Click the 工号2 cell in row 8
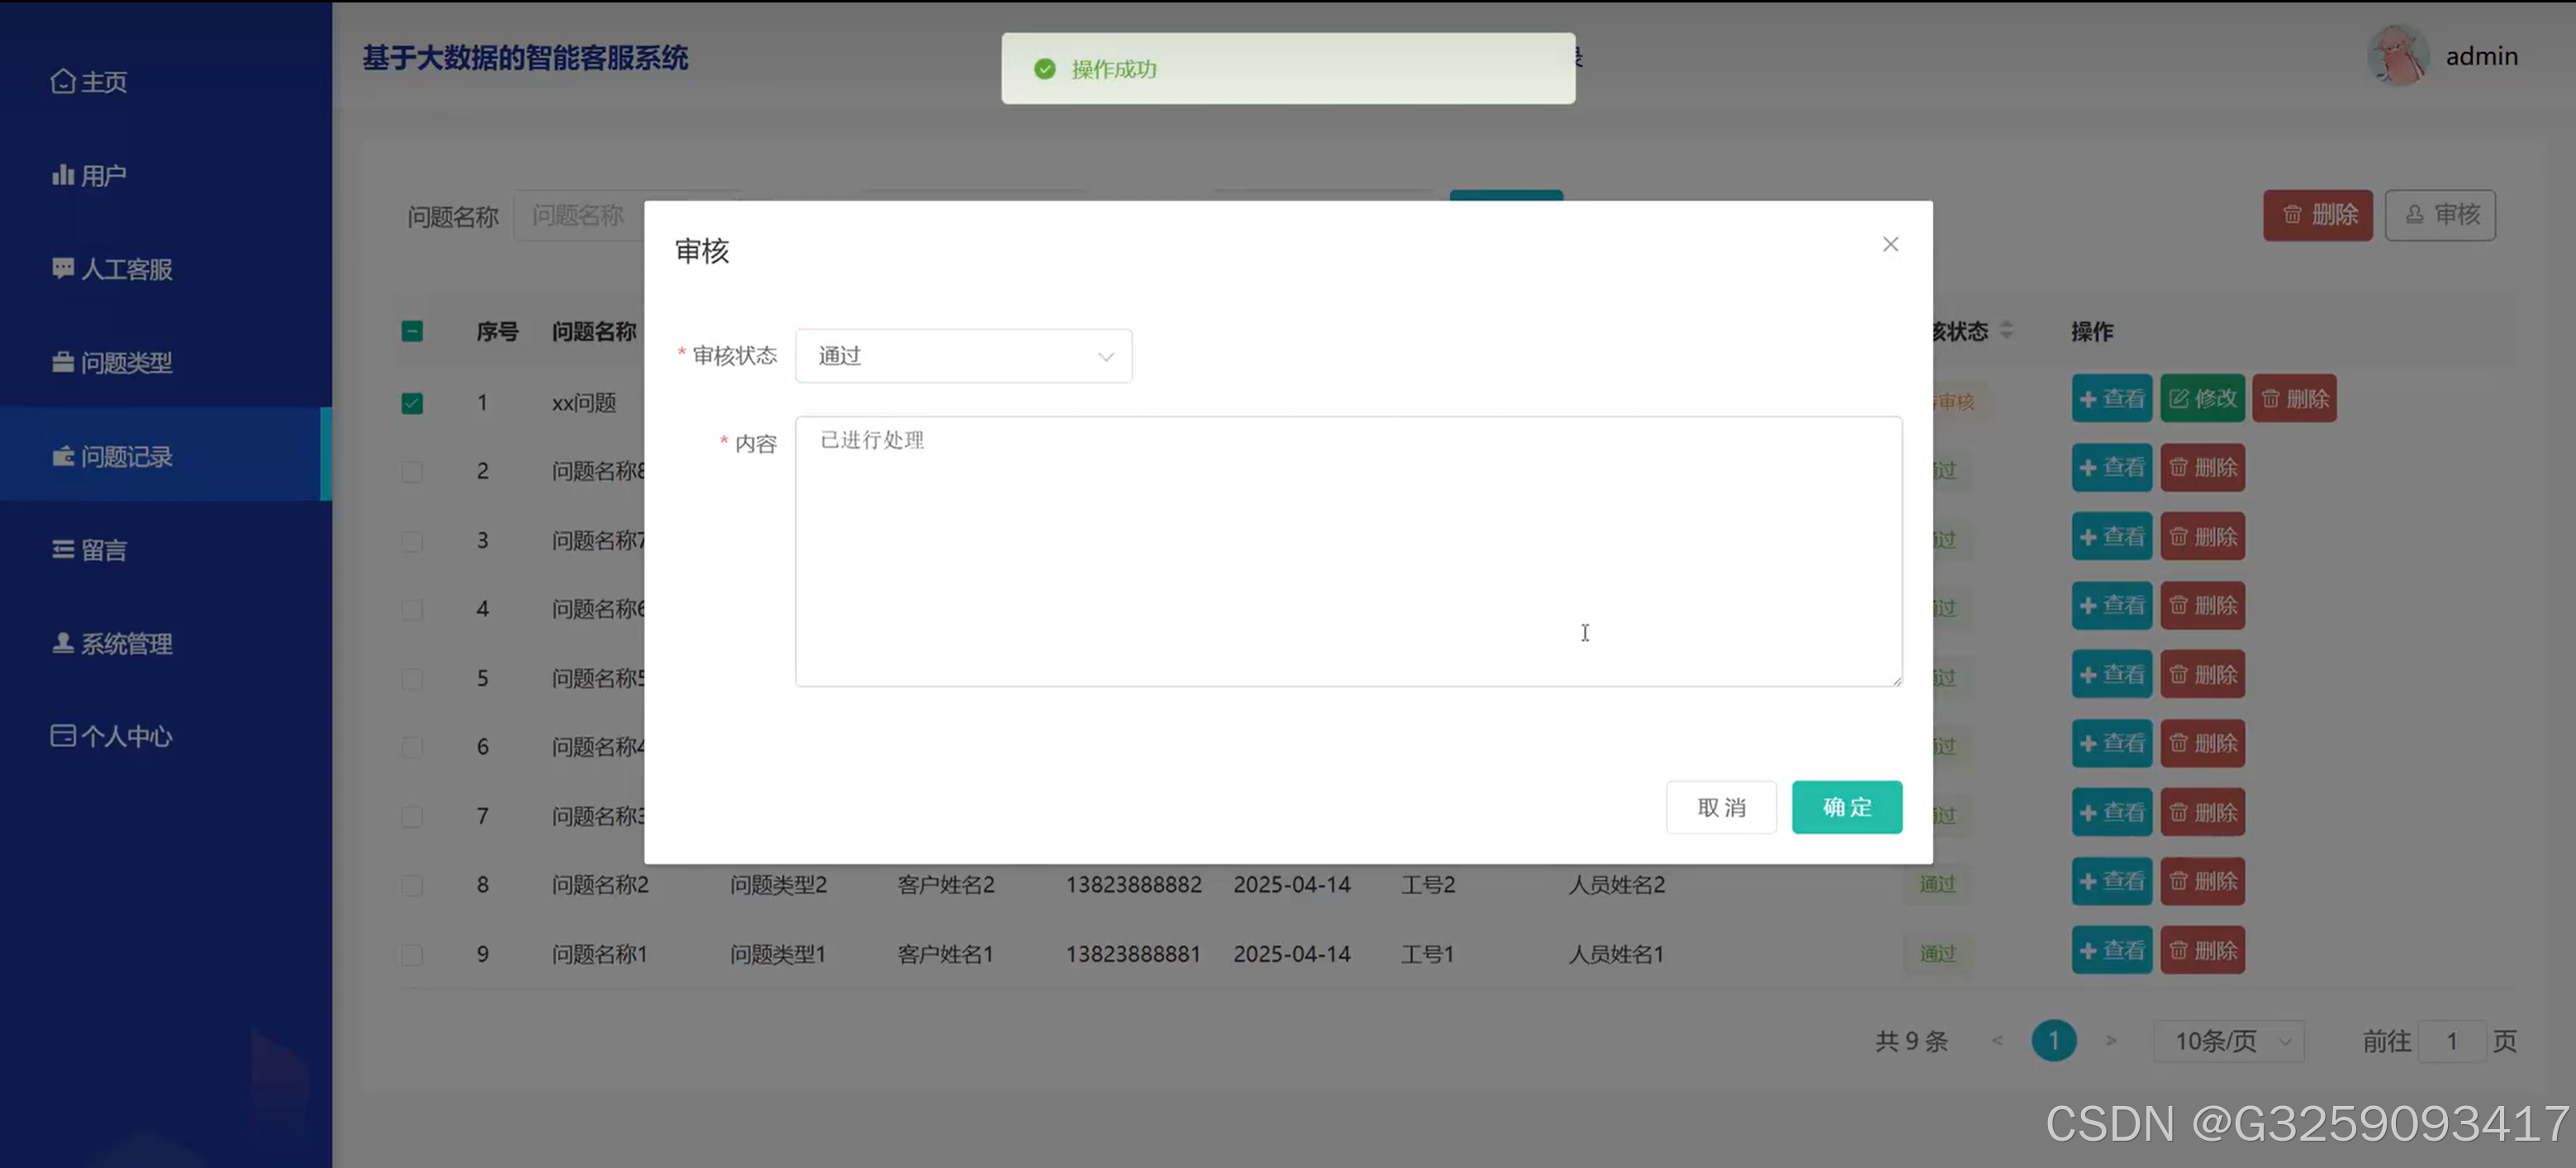The height and width of the screenshot is (1168, 2576). coord(1428,885)
